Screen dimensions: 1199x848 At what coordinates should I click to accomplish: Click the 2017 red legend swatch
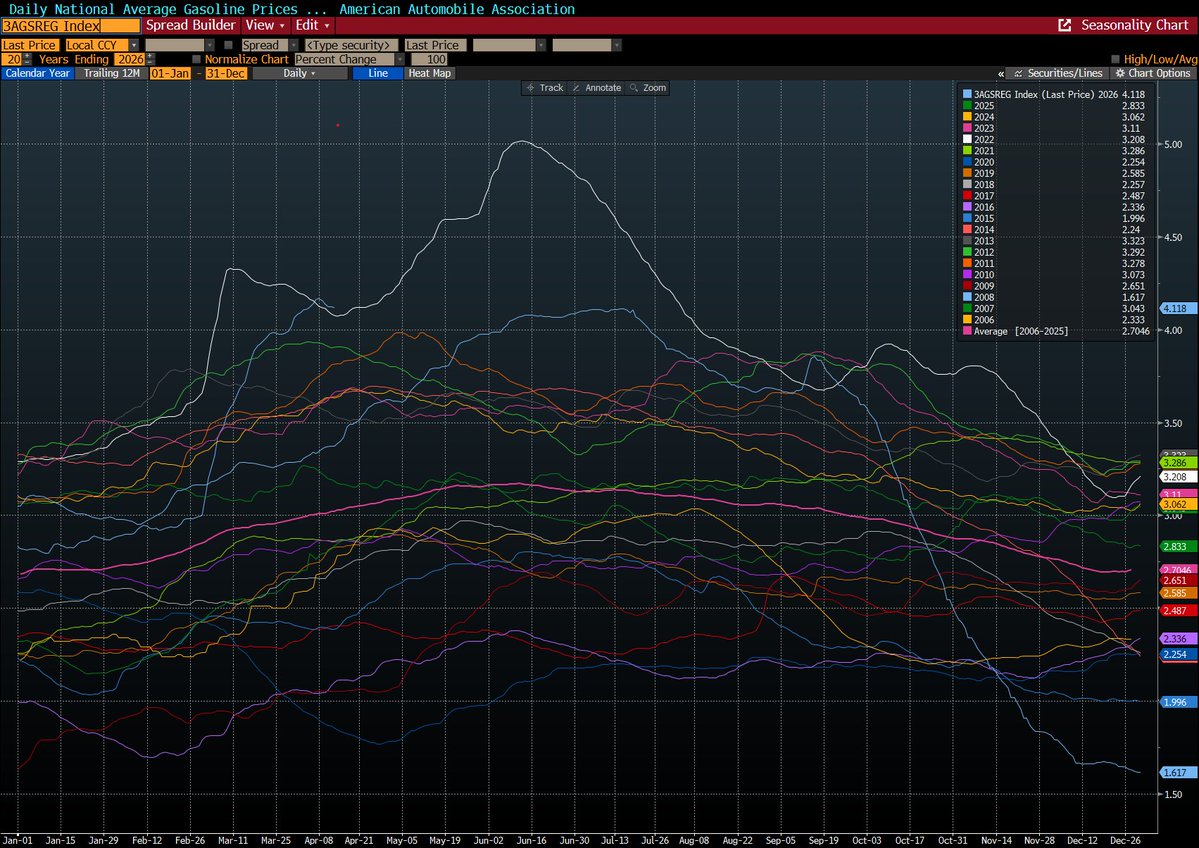(x=967, y=196)
